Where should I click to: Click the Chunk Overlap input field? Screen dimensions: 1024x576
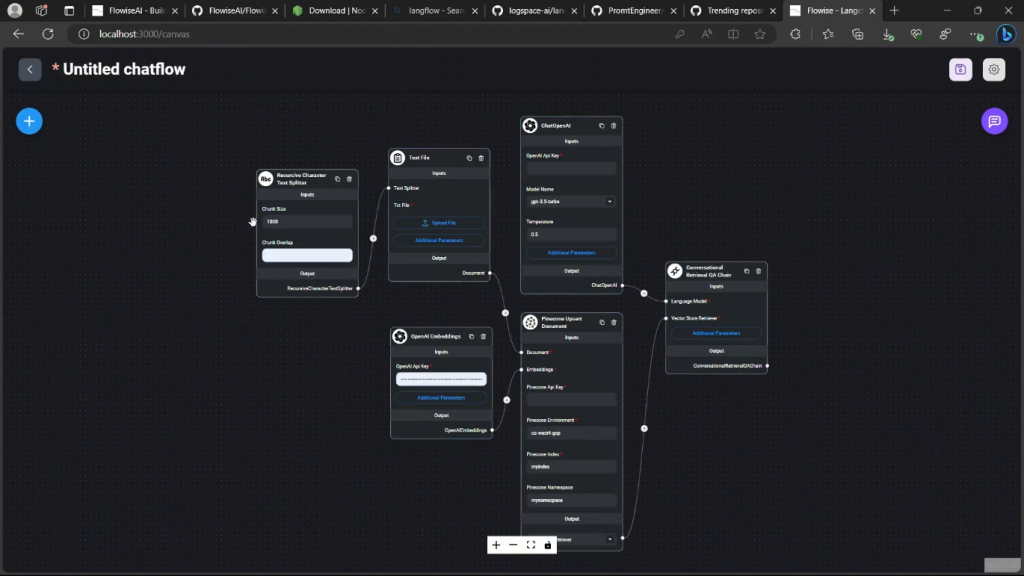(307, 255)
